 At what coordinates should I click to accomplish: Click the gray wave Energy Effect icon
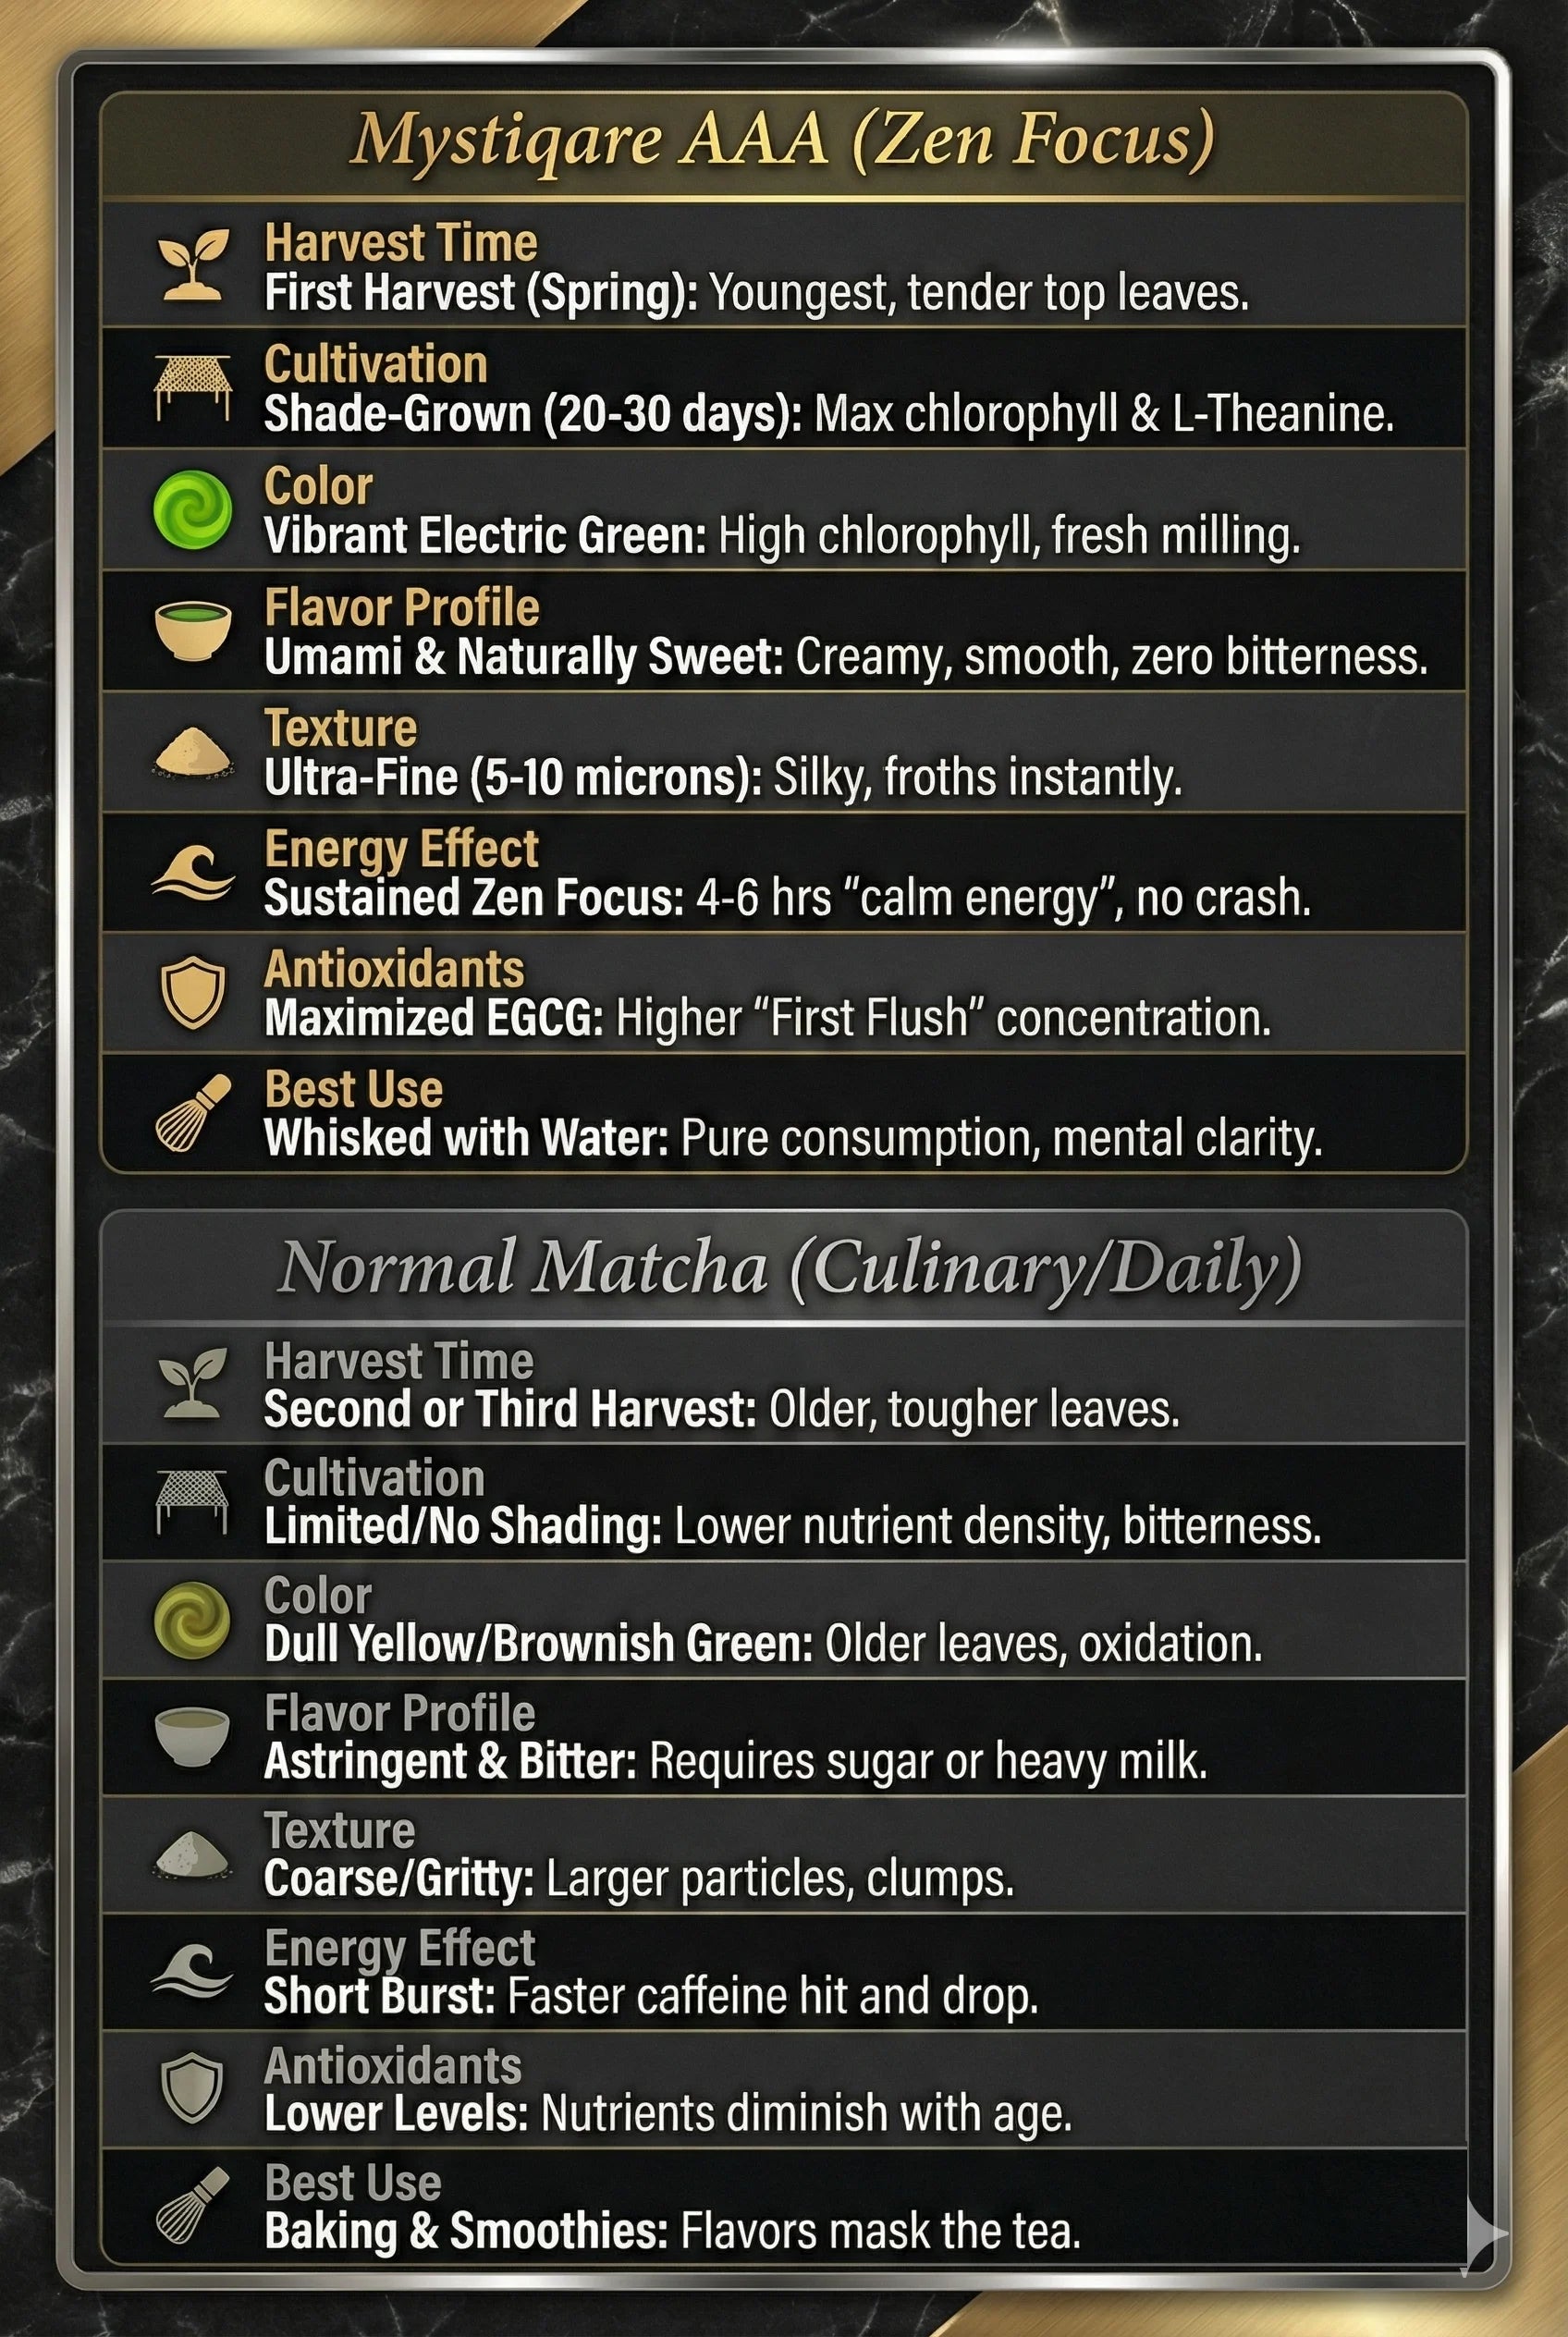193,1971
